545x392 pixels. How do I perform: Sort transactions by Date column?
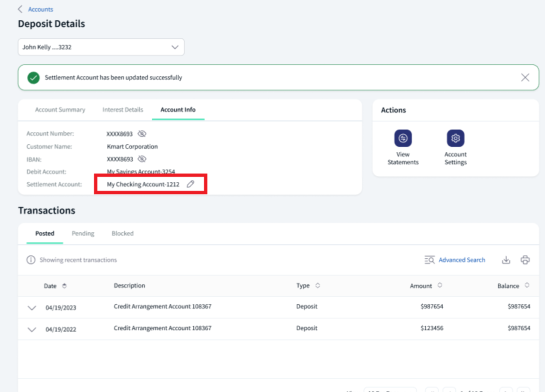(64, 286)
